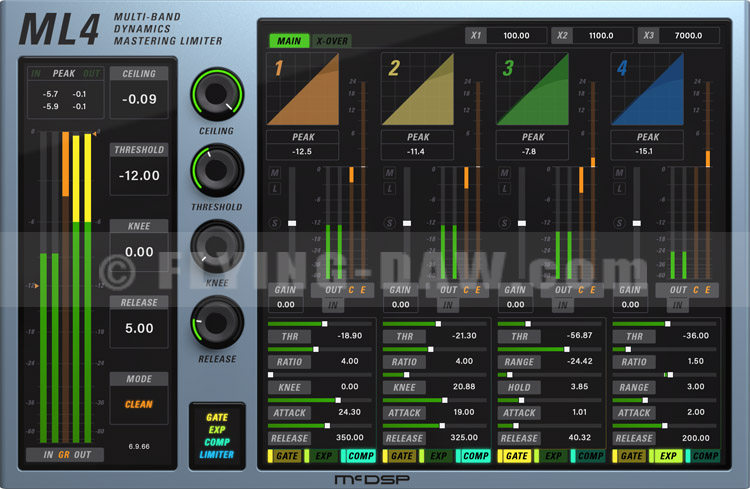Click band 2 ATTACK value 19.00

point(464,411)
